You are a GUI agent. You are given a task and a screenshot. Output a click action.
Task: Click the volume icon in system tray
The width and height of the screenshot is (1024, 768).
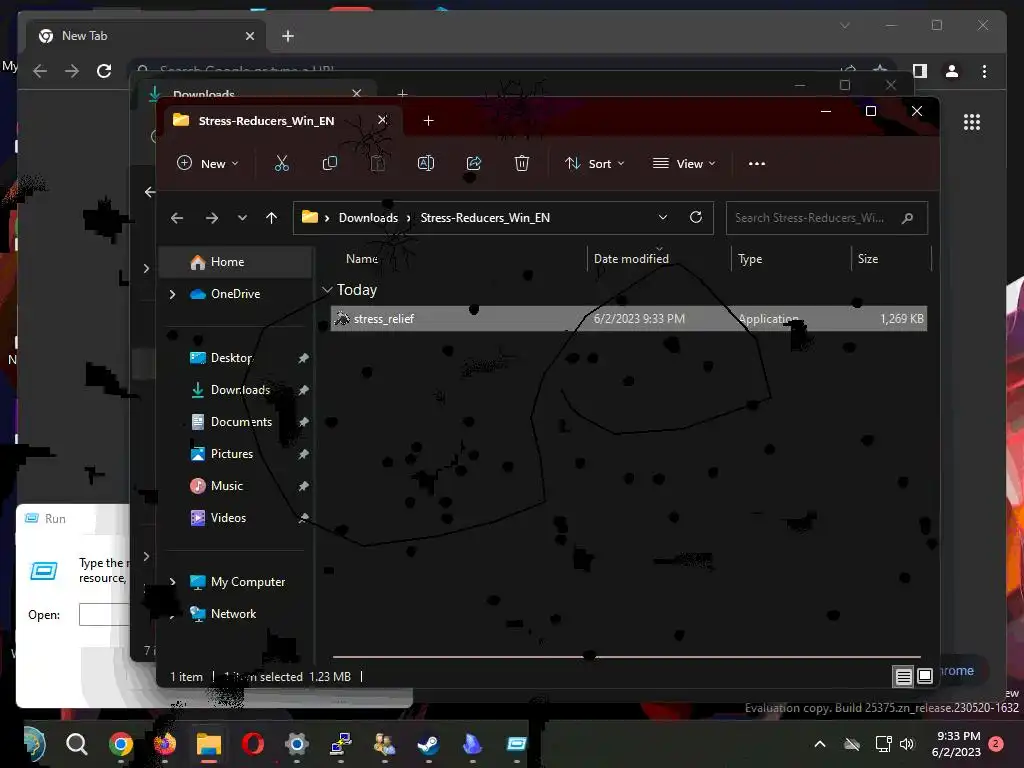(x=907, y=744)
